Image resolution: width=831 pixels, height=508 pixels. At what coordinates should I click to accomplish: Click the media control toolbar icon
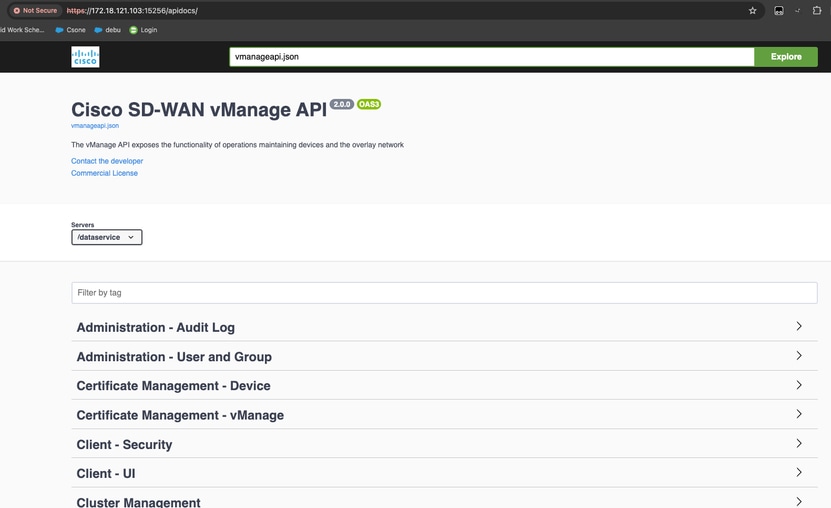point(779,11)
